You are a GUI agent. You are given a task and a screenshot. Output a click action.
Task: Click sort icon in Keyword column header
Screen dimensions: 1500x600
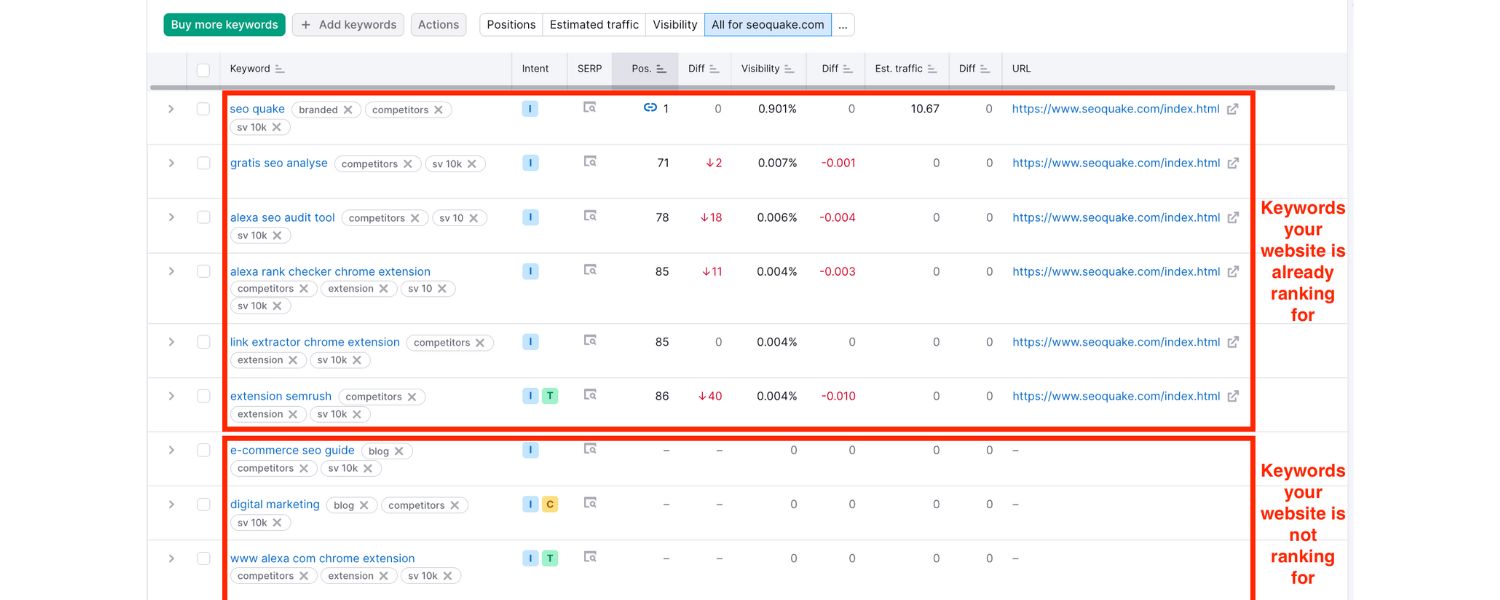(280, 69)
